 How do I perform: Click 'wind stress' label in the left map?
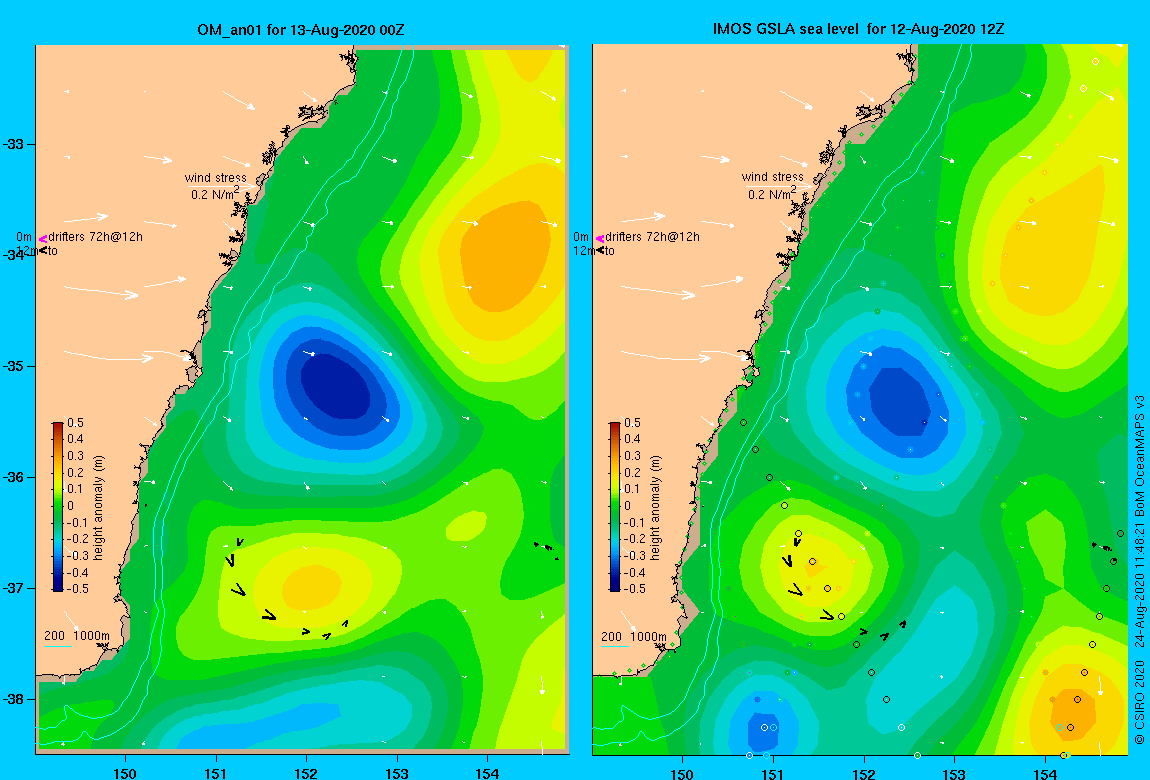pyautogui.click(x=216, y=177)
